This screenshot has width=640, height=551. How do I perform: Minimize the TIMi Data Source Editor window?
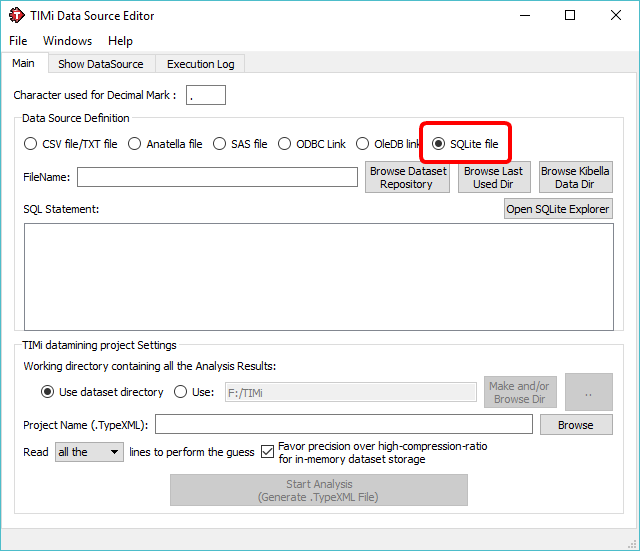coord(525,16)
